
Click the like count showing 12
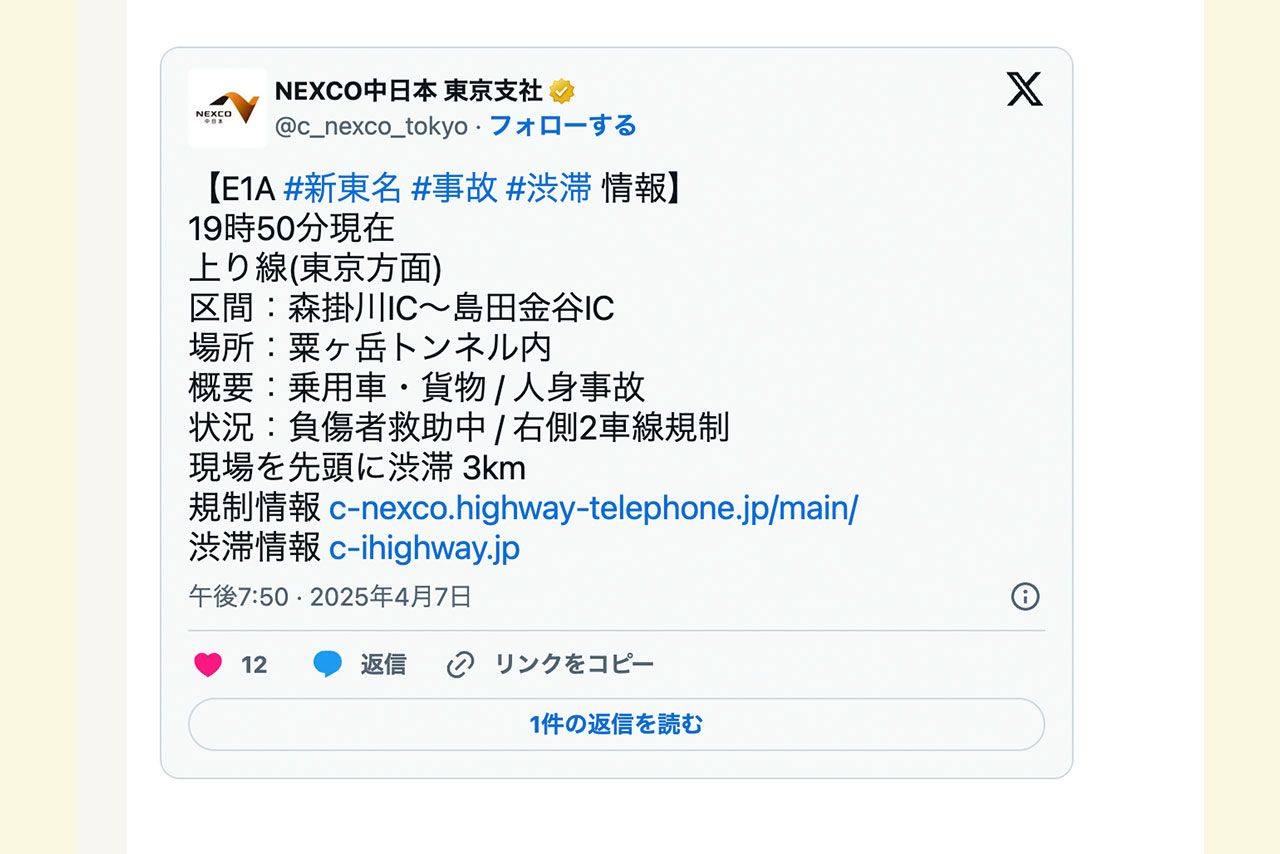click(253, 664)
